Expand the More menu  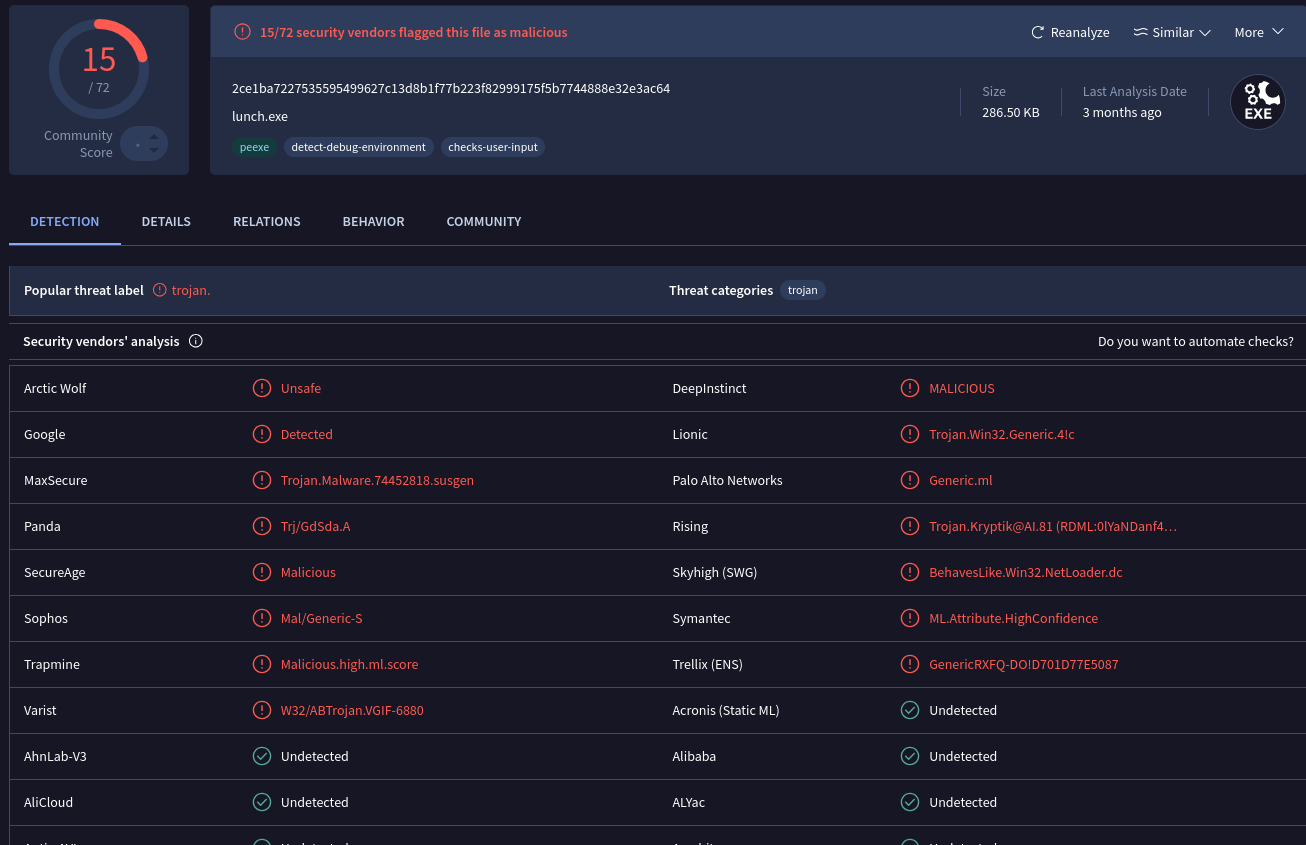(1259, 32)
